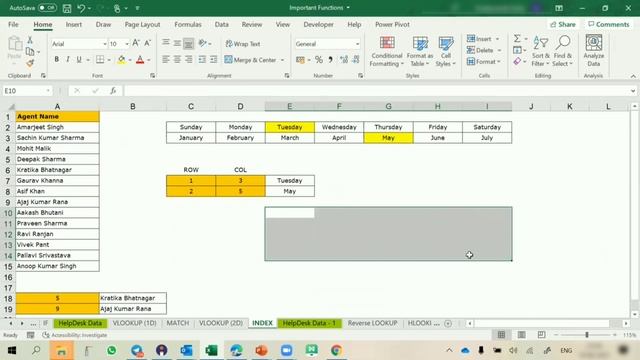Screen dimensions: 640x360
Task: Open the Insert ribbon tab
Action: click(x=73, y=24)
